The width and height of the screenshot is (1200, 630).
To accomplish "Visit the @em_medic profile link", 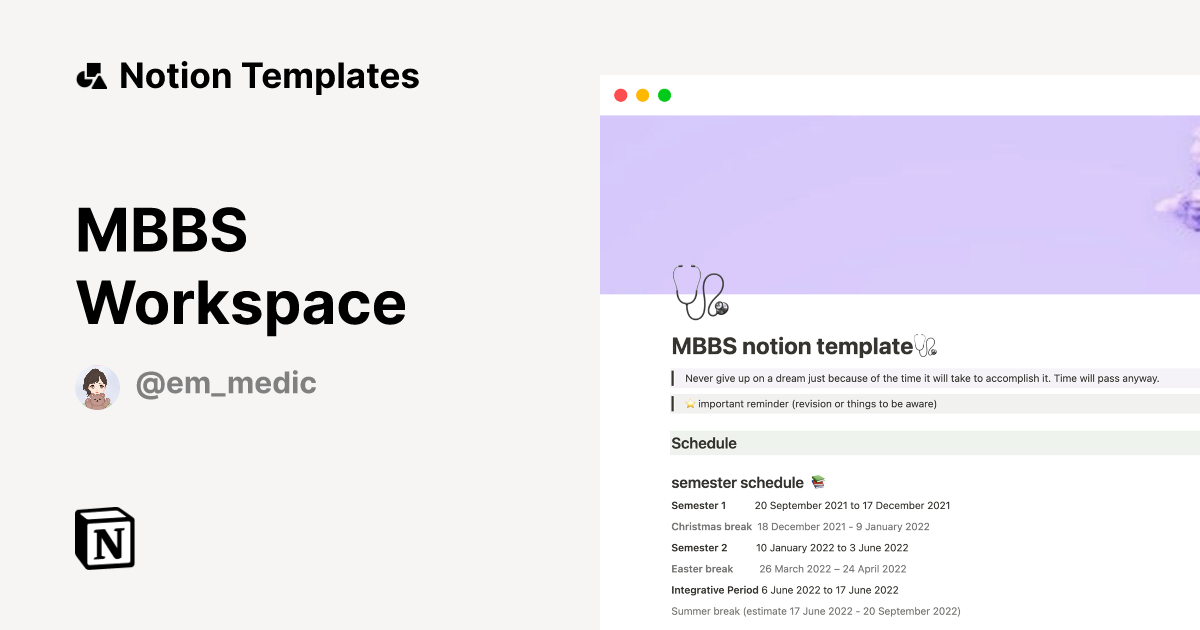I will [226, 384].
